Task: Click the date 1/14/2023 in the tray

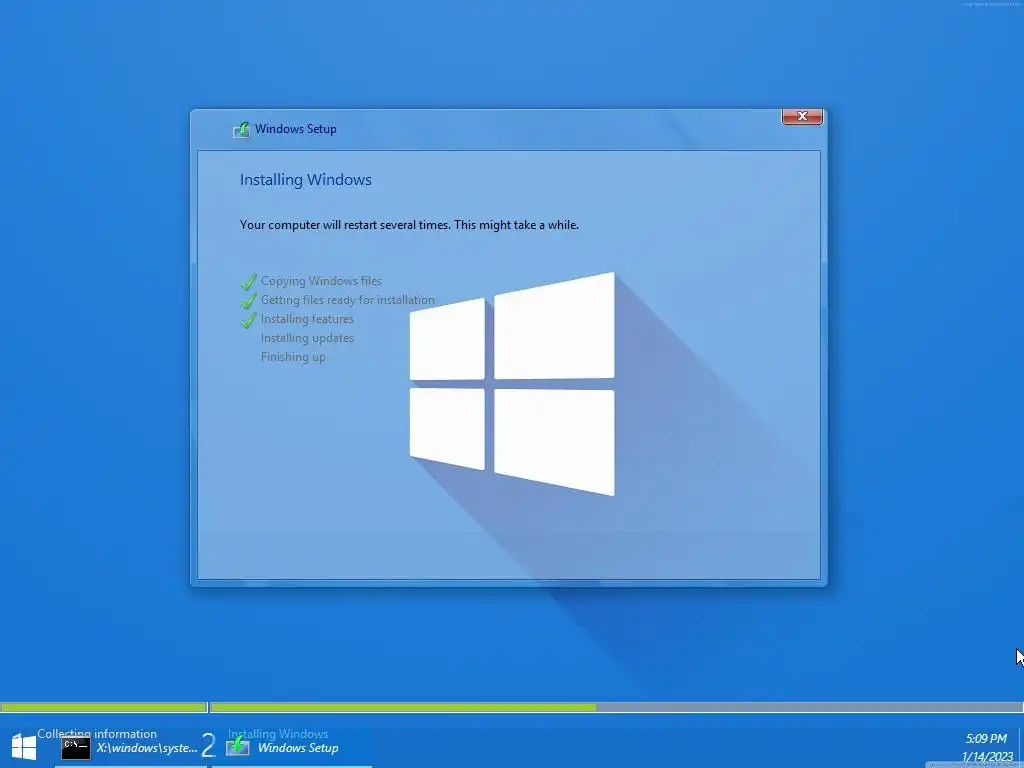Action: (987, 757)
